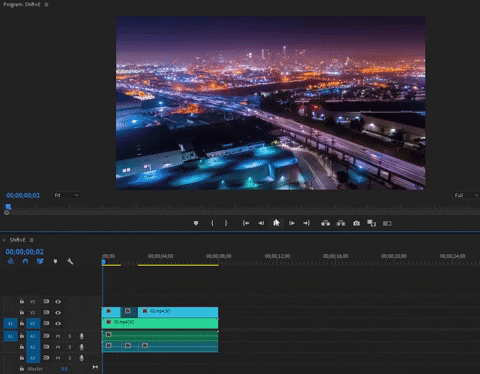Toggle V1 source patching button
This screenshot has width=480, height=374.
coord(10,323)
